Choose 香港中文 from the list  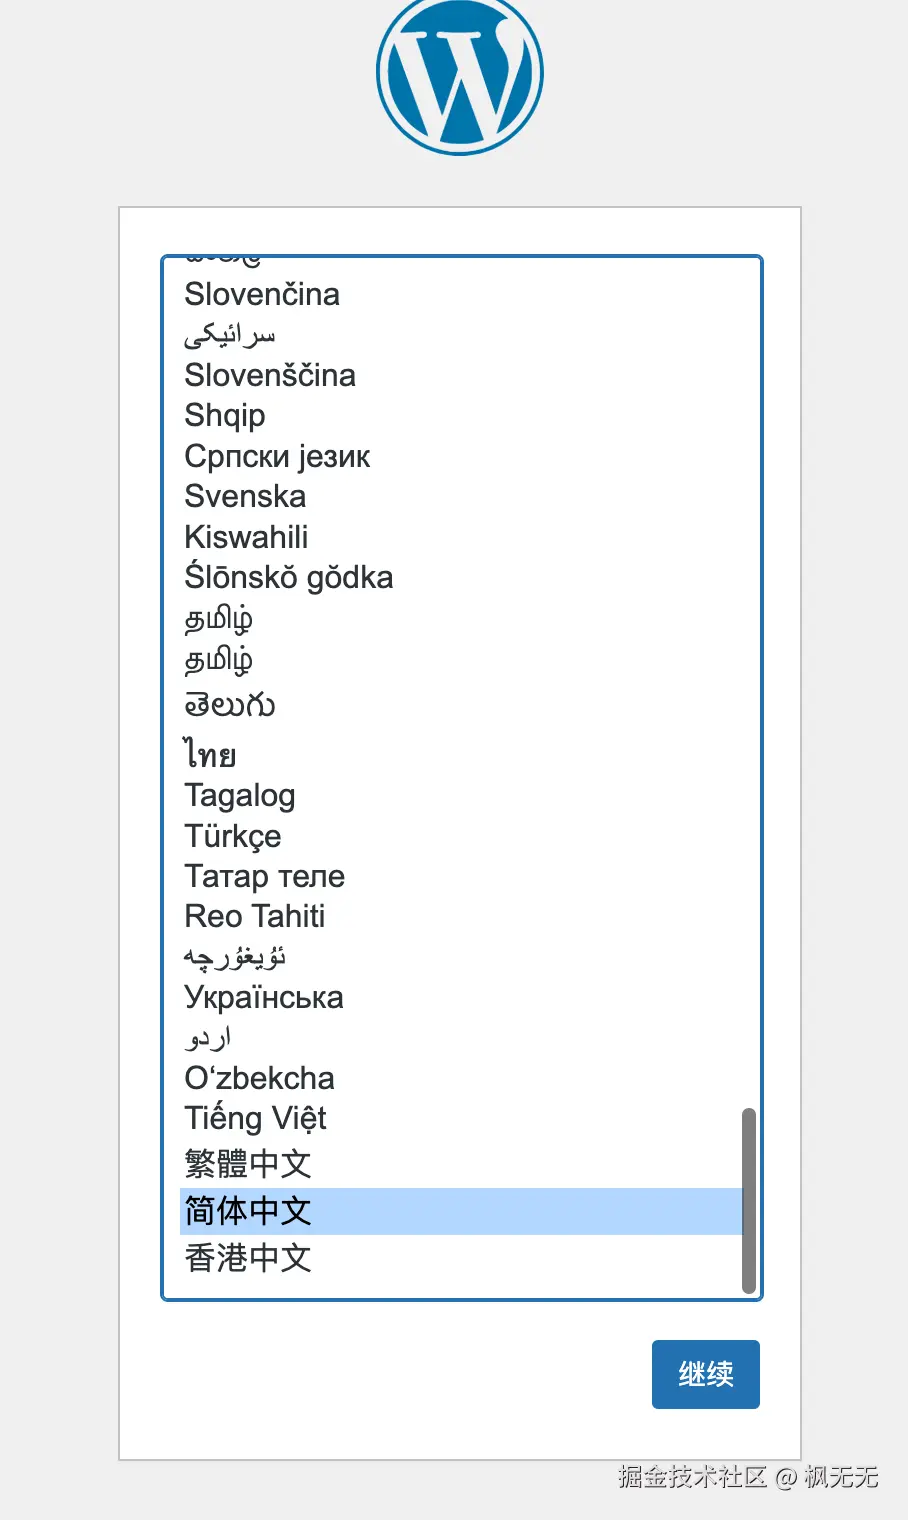pyautogui.click(x=248, y=1258)
